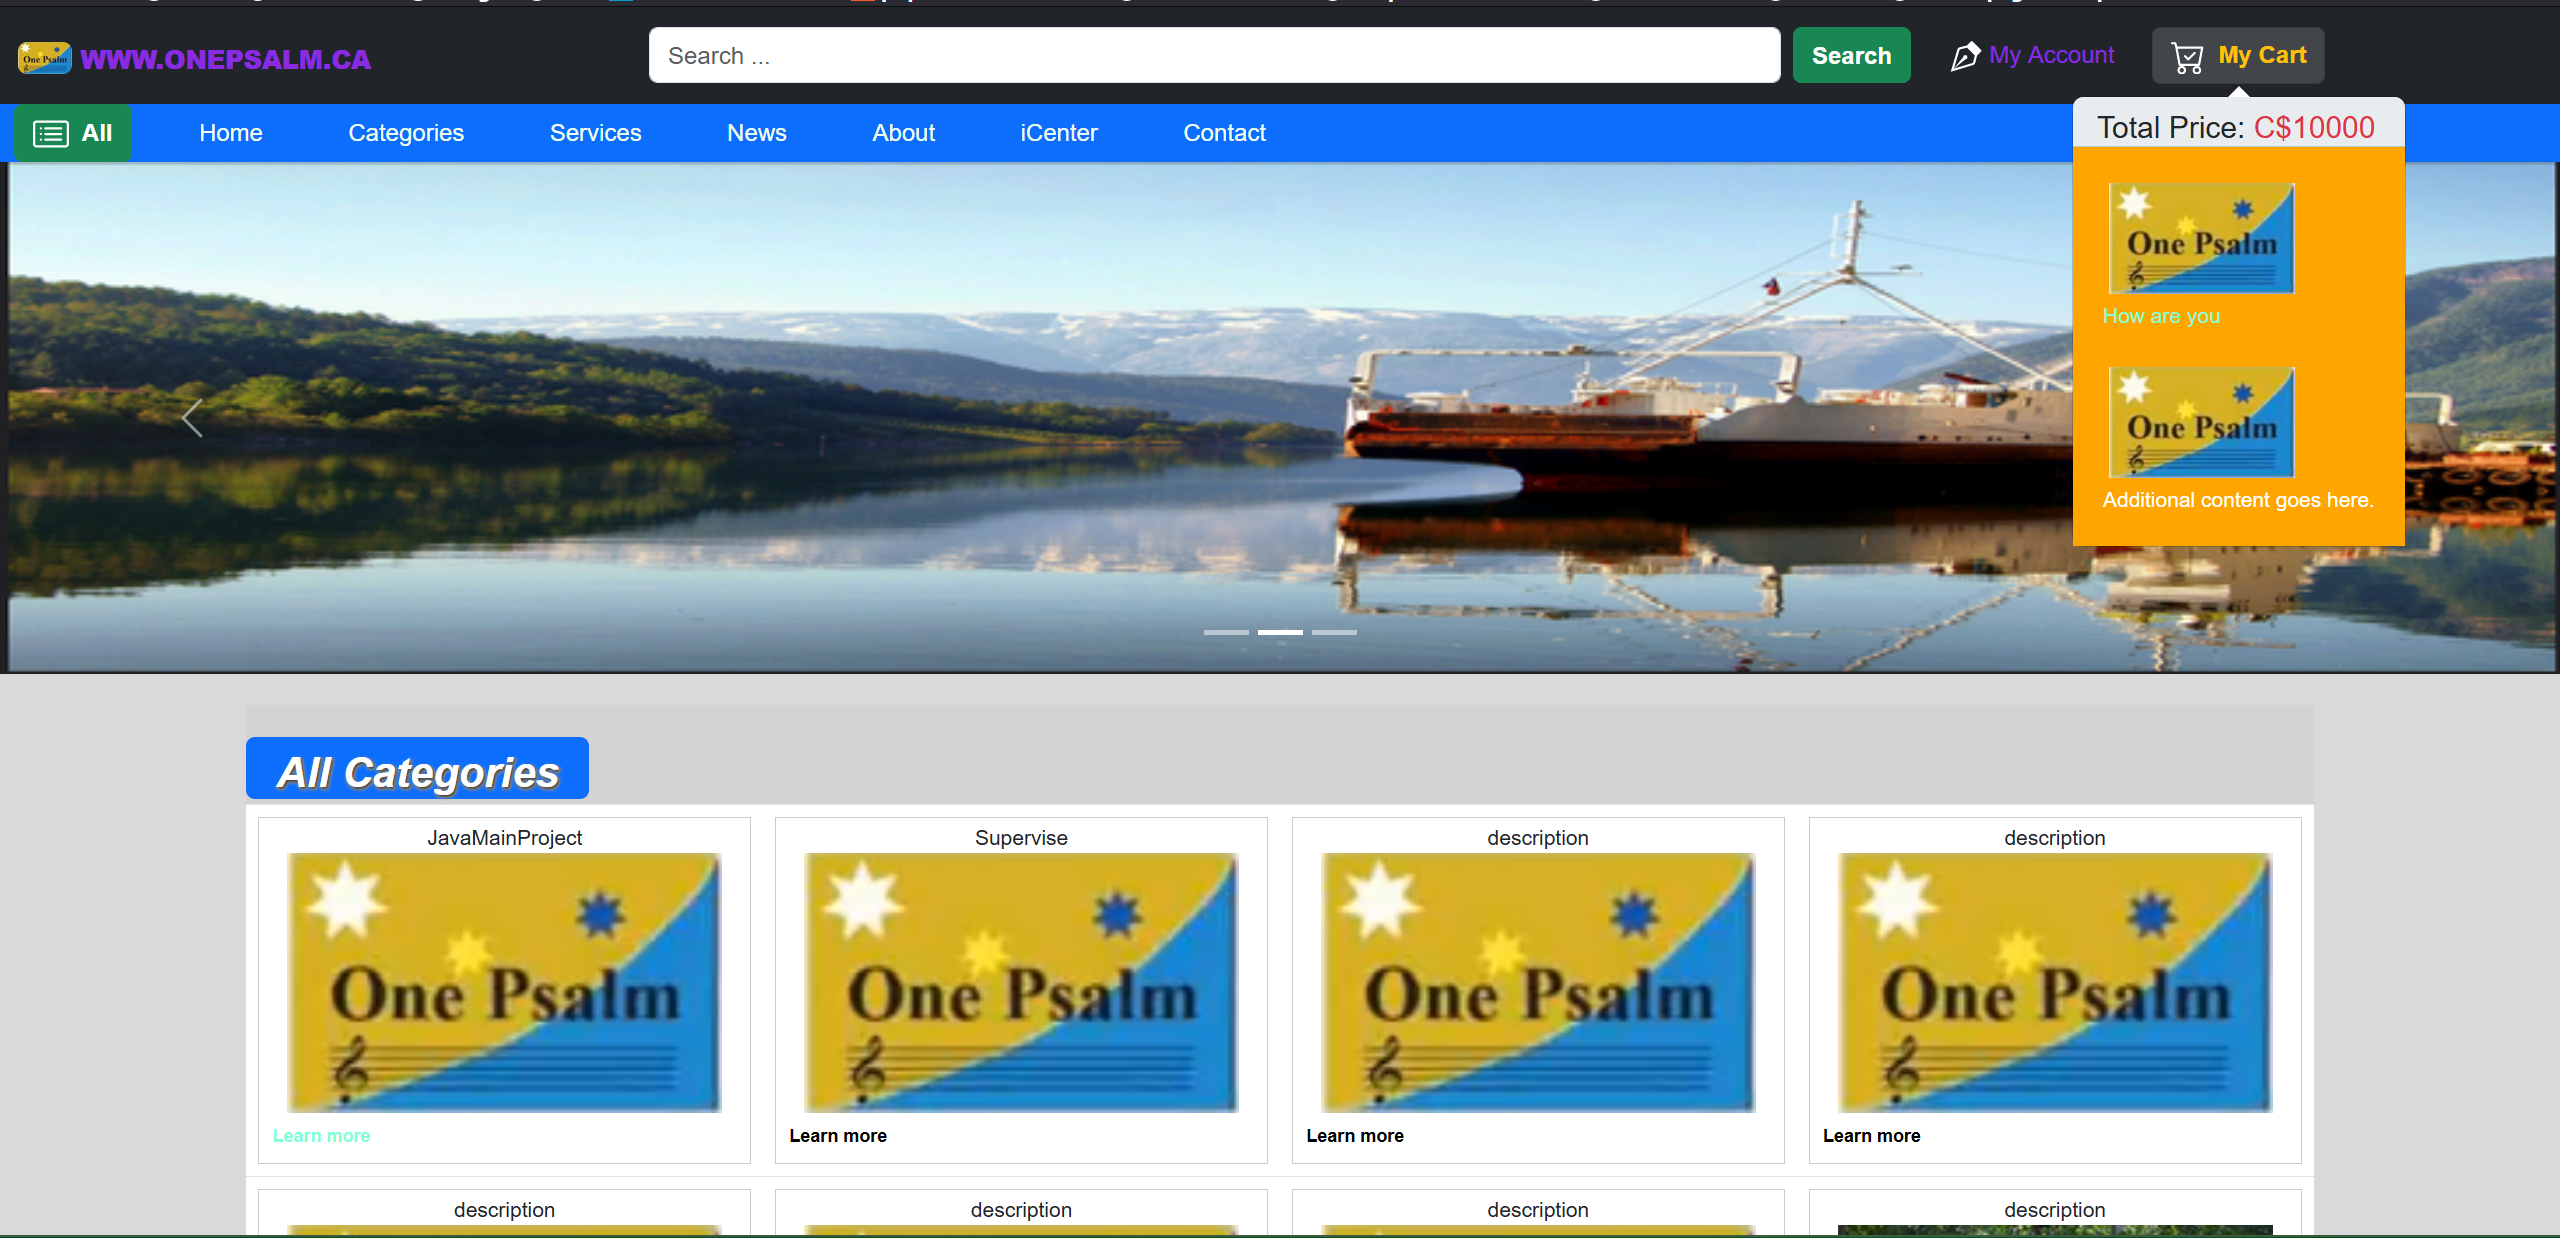2560x1238 pixels.
Task: Click the previous slide arrow on carousel
Action: (192, 418)
